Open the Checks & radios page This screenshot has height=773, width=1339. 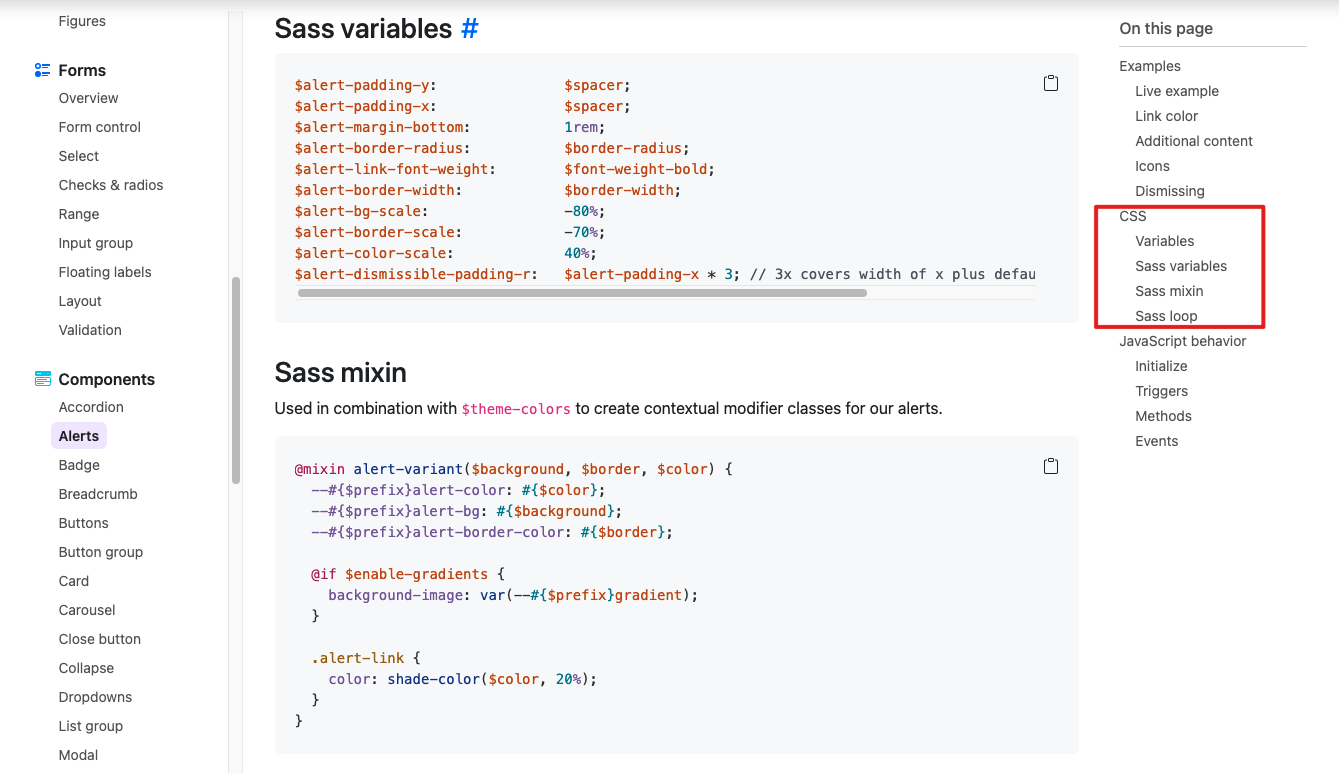click(x=110, y=185)
